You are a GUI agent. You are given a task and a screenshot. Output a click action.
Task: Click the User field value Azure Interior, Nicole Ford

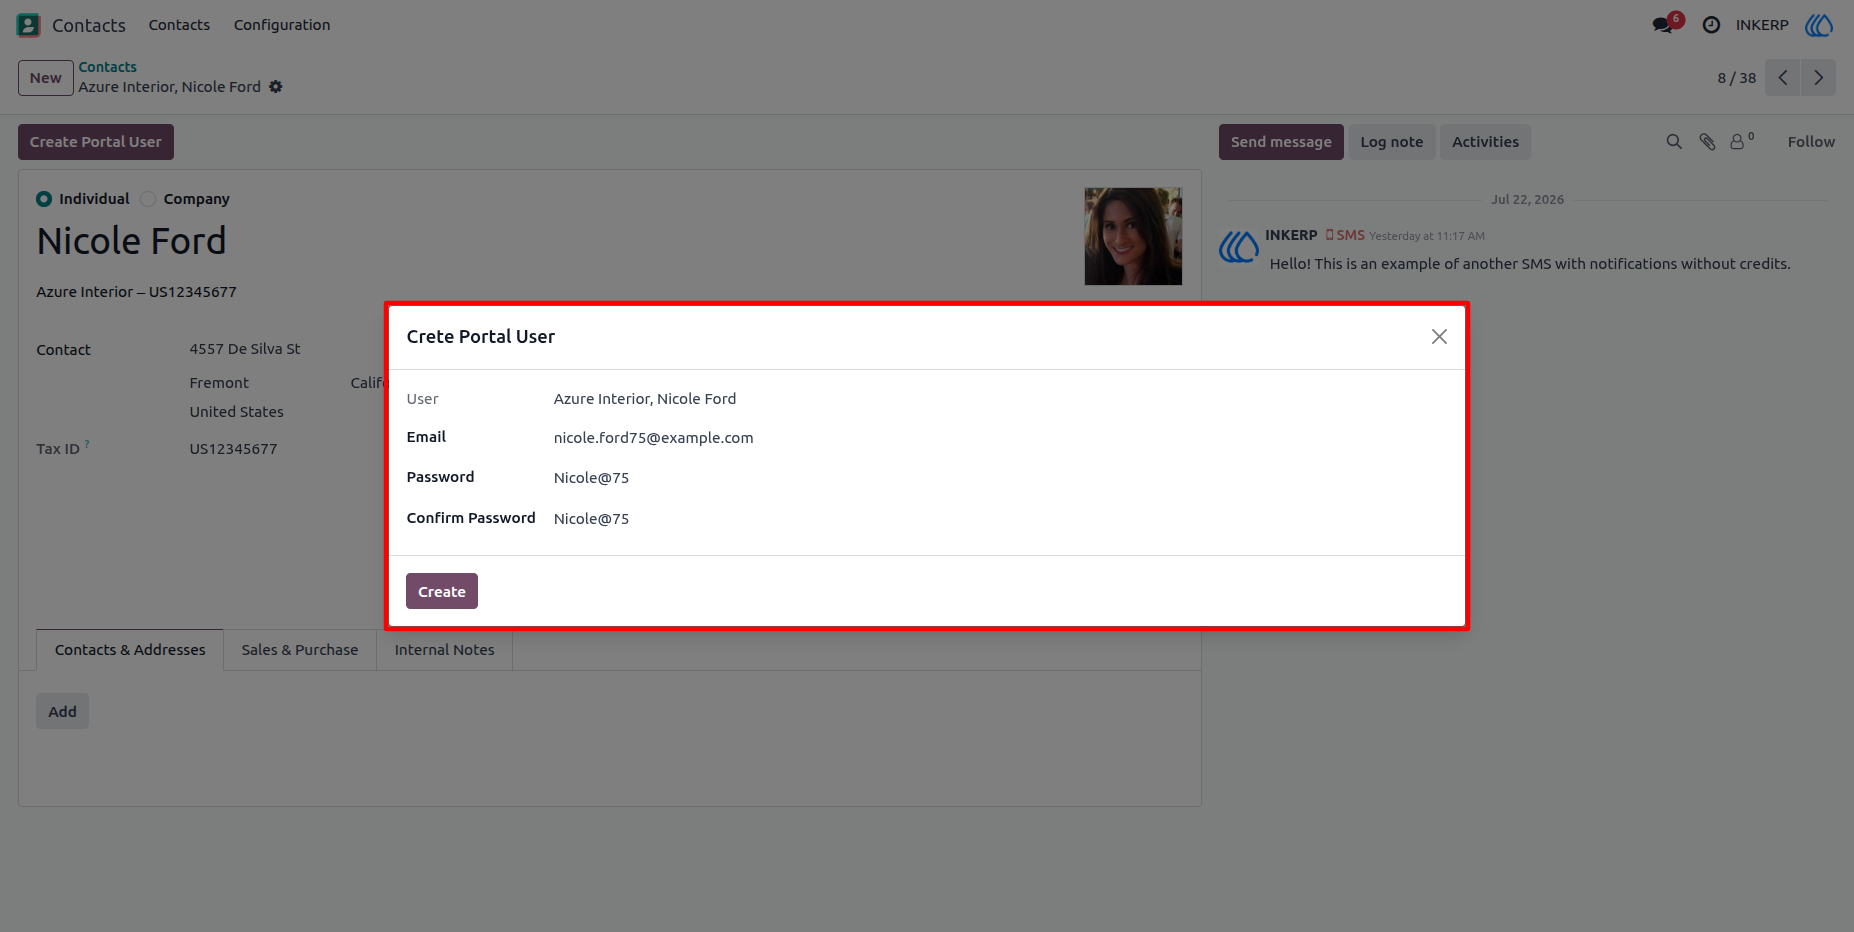coord(645,399)
